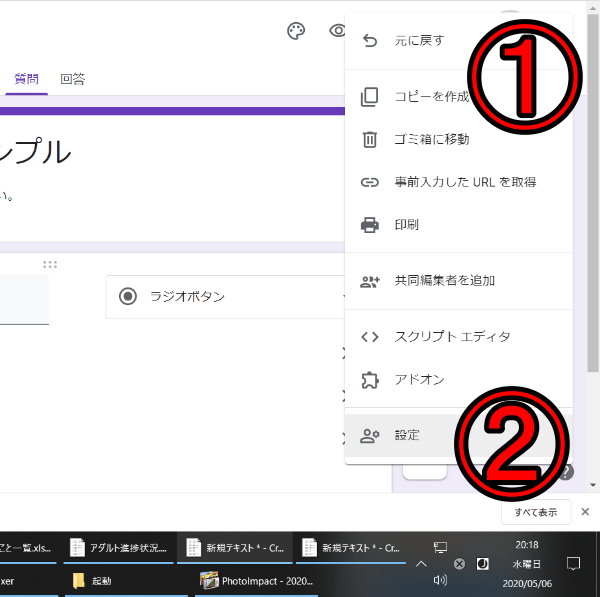Click the undo arrow icon beside 元に戻す
Screen dimensions: 600x597
370,41
